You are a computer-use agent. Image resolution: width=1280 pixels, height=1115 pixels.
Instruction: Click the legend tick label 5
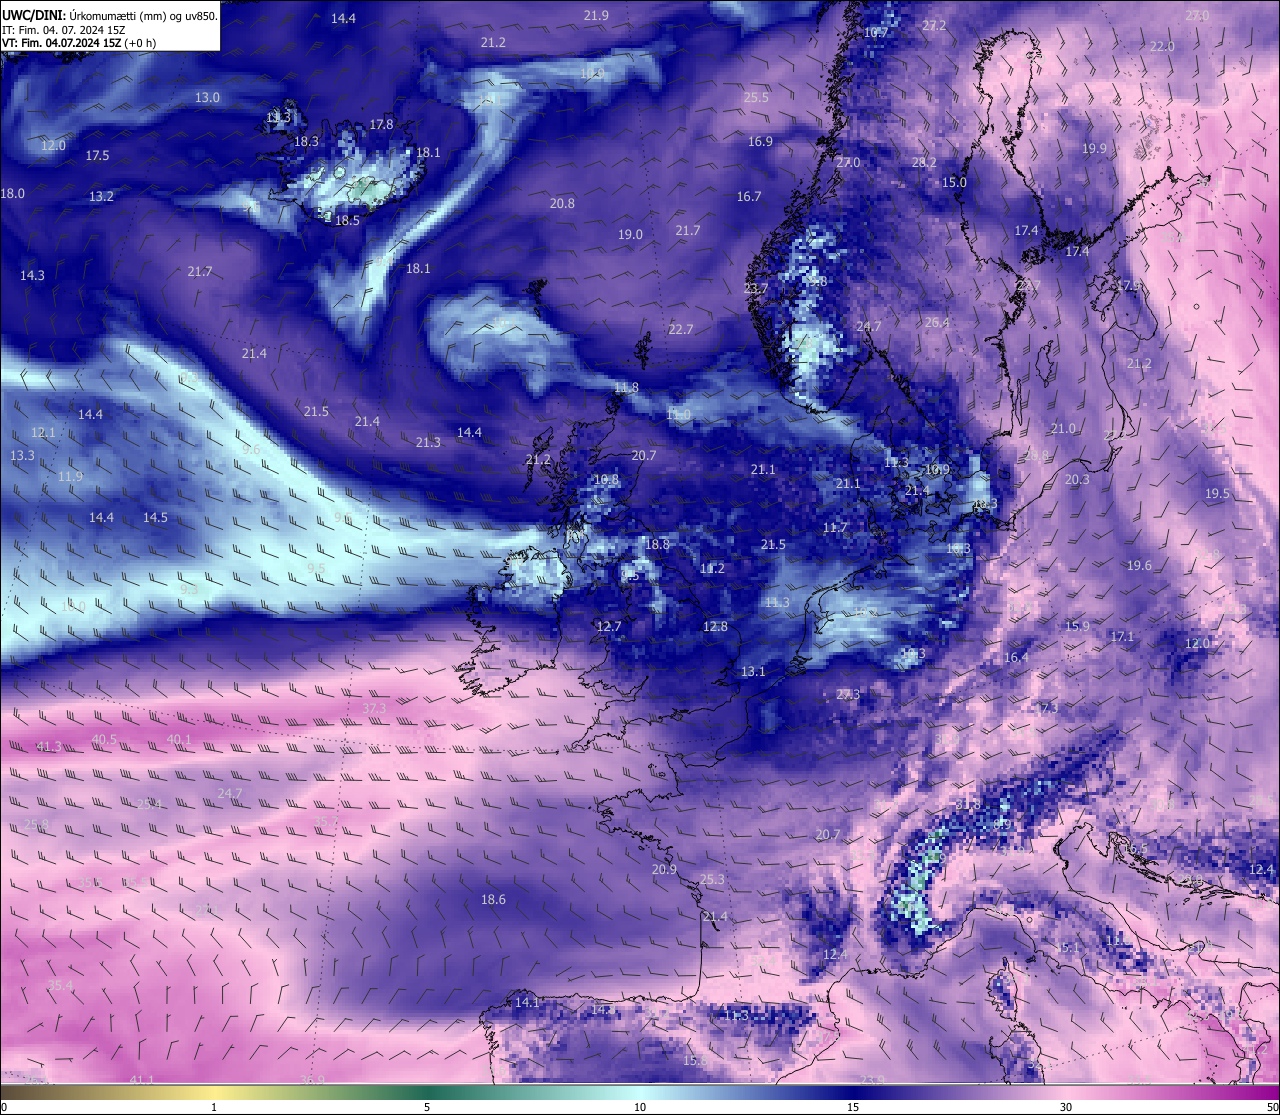point(427,1107)
